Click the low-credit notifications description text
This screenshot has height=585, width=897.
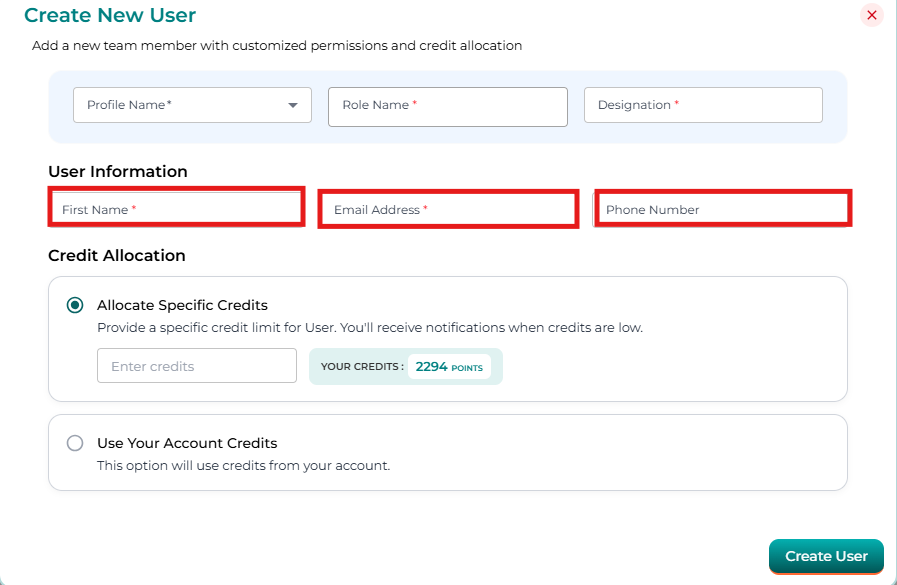coord(370,327)
